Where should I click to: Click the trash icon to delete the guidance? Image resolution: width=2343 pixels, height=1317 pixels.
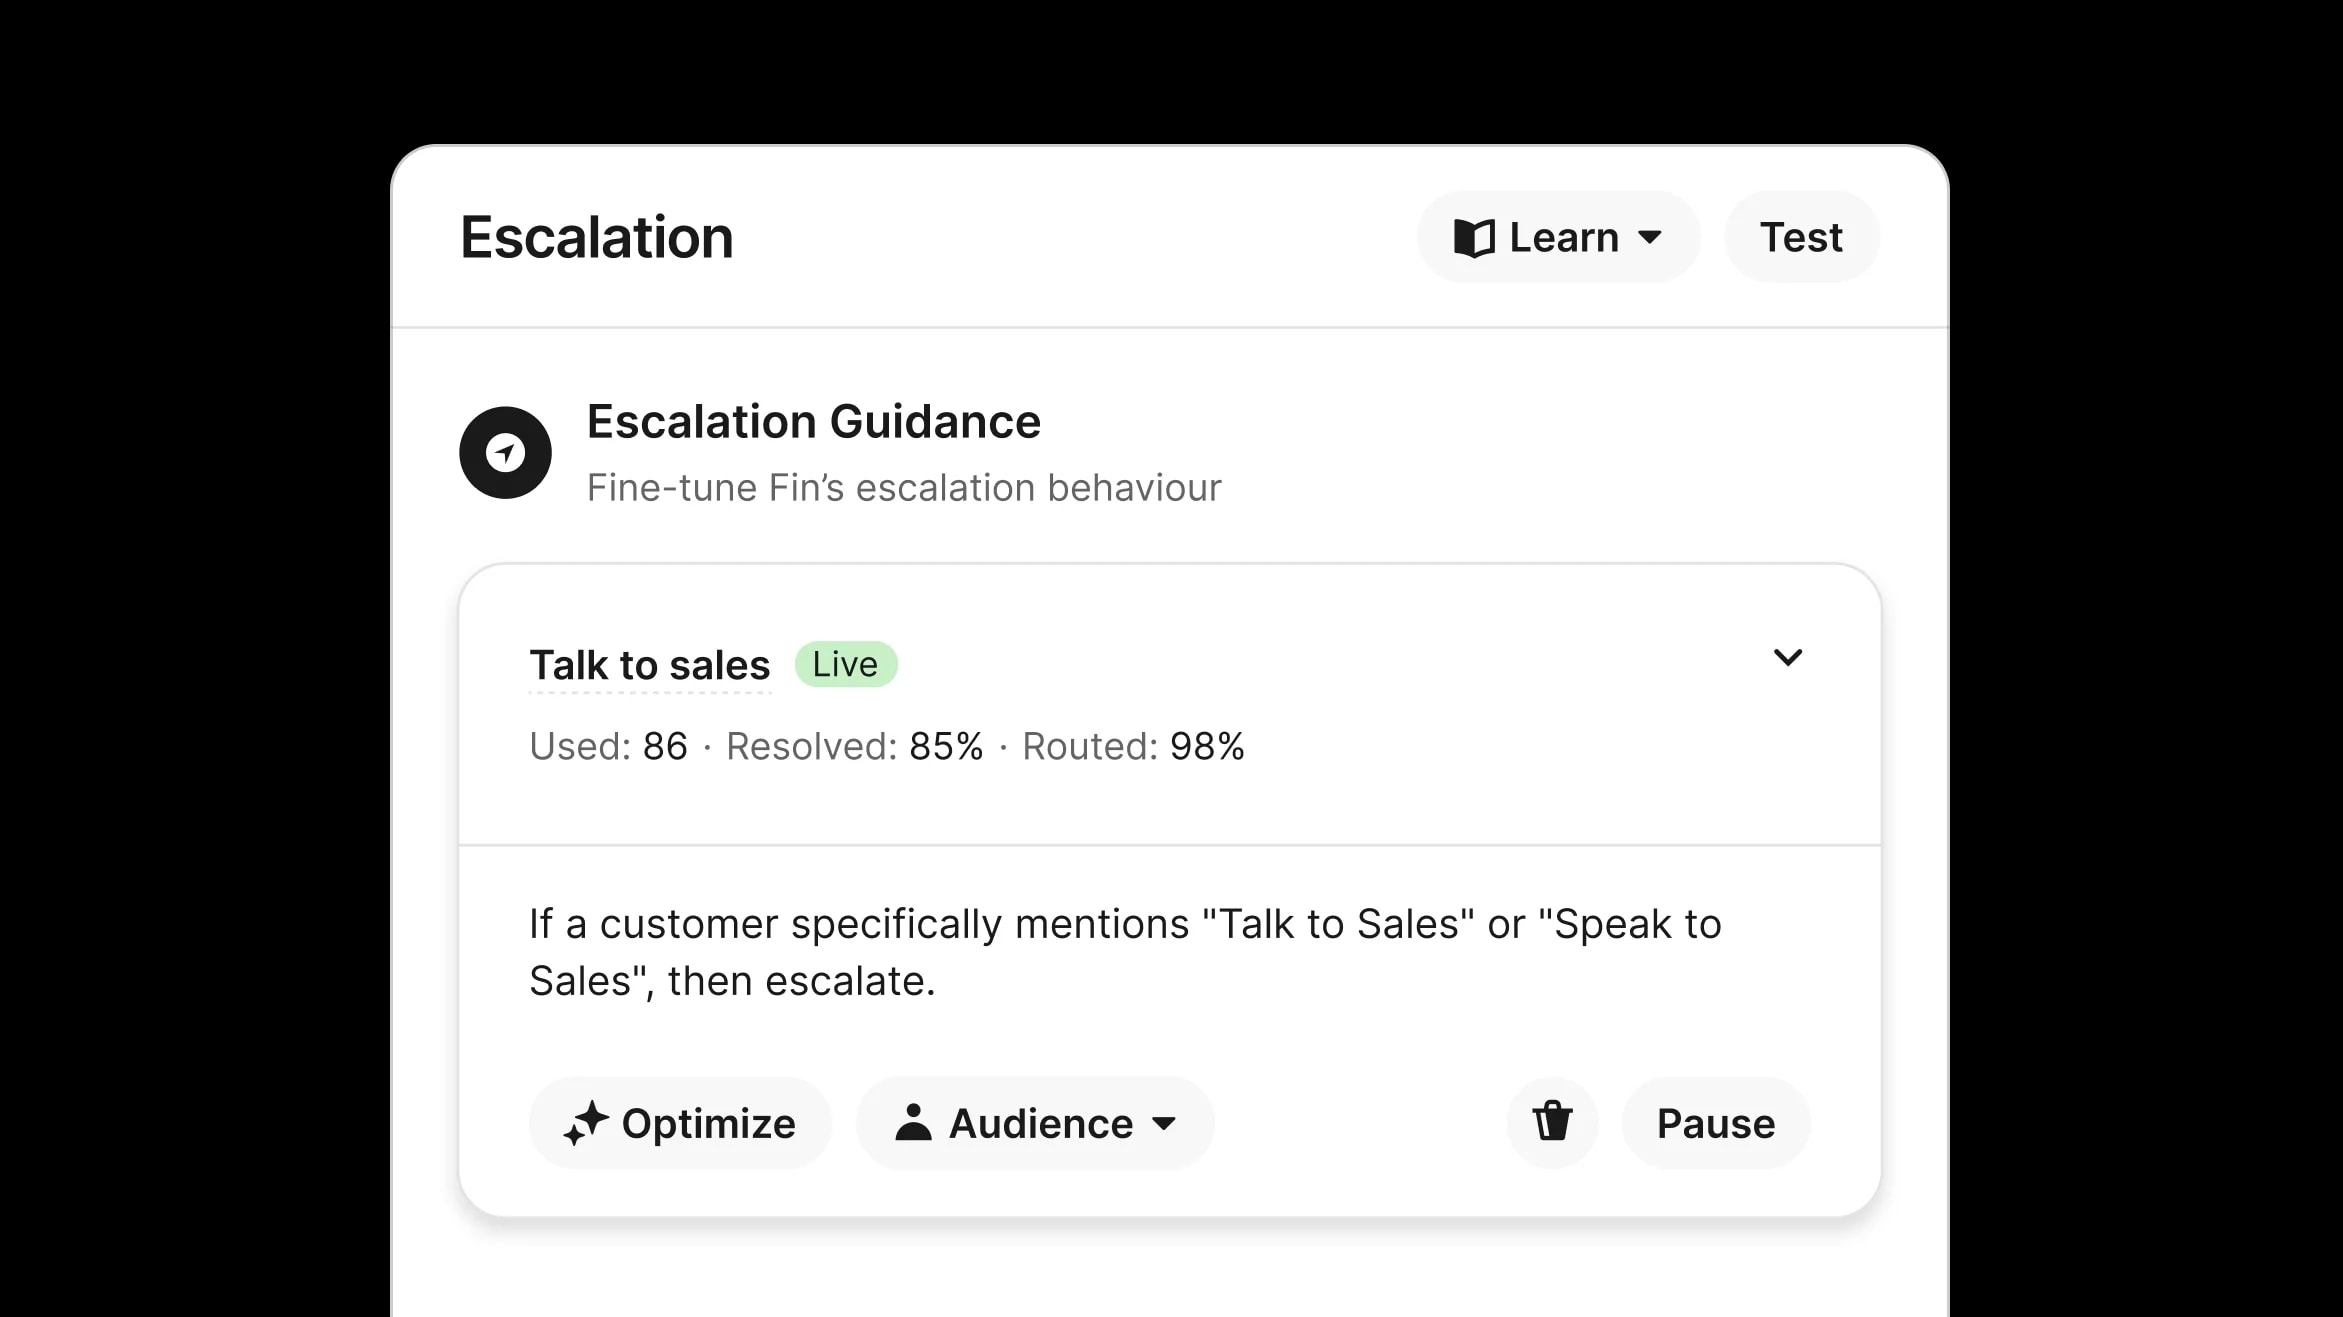(x=1551, y=1122)
